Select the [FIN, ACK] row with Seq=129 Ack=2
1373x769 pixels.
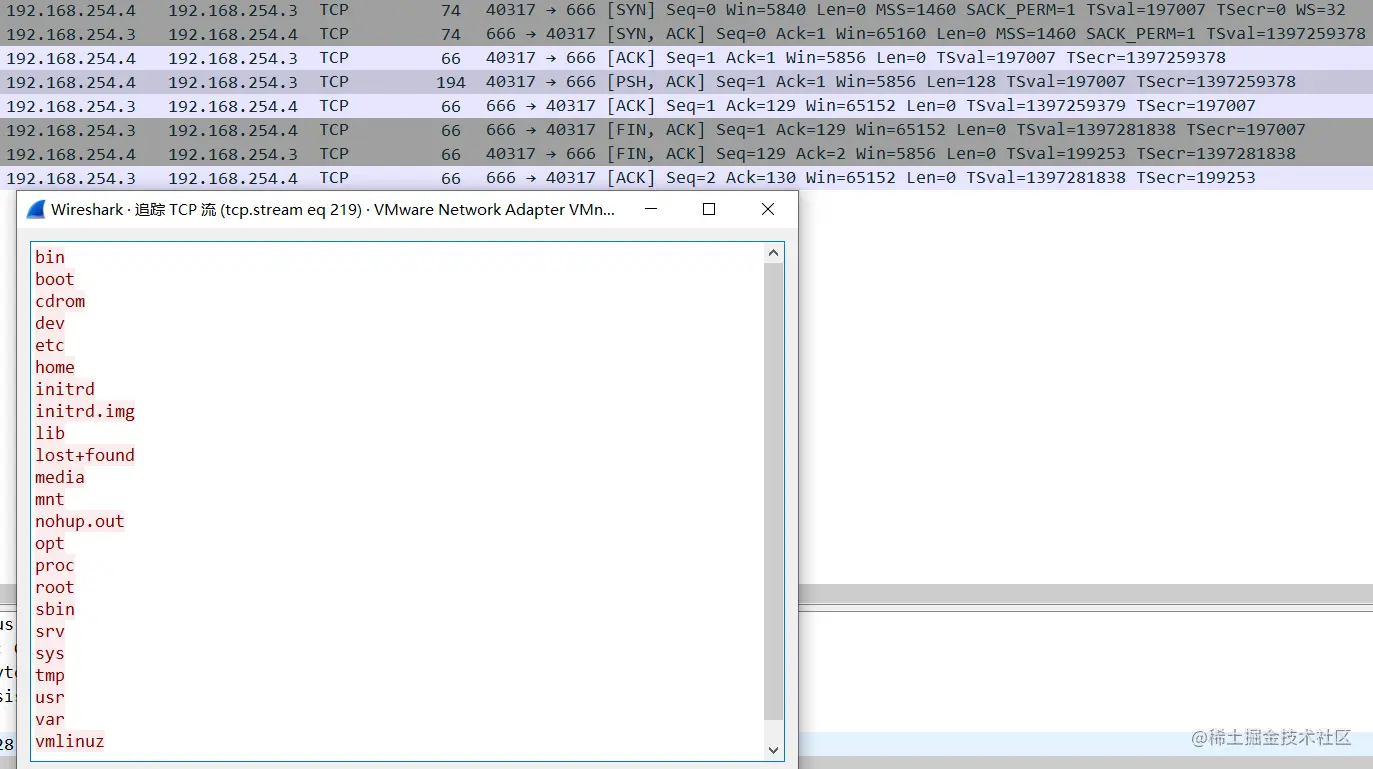click(686, 154)
